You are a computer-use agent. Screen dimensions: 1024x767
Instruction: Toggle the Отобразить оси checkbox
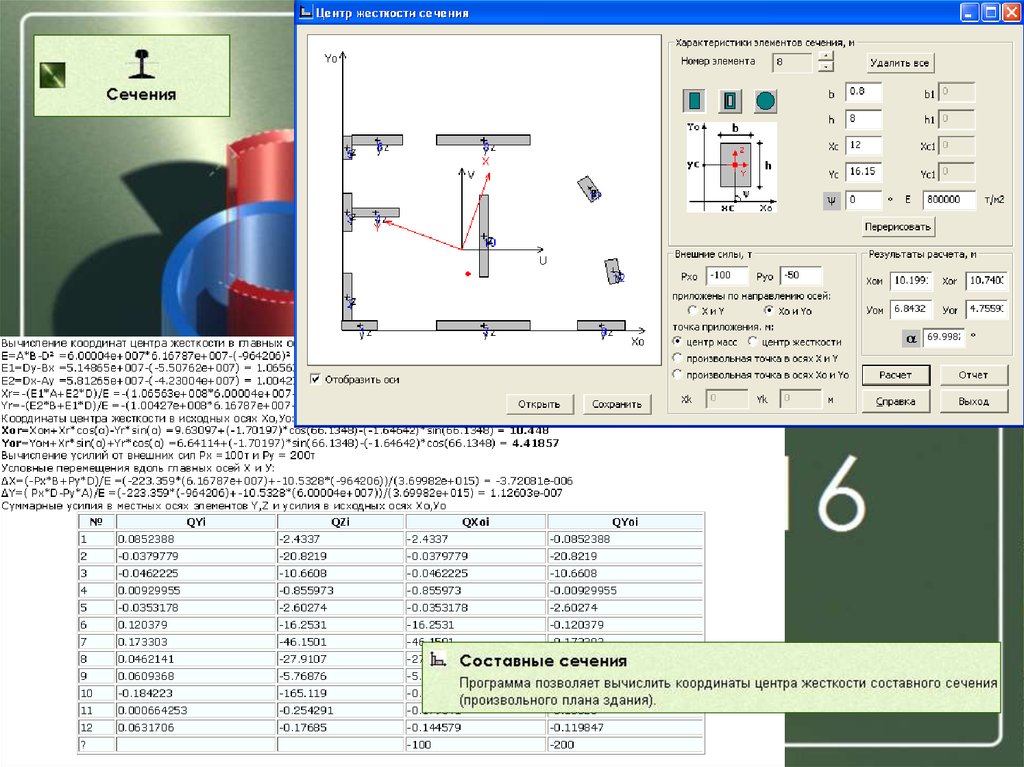point(316,379)
